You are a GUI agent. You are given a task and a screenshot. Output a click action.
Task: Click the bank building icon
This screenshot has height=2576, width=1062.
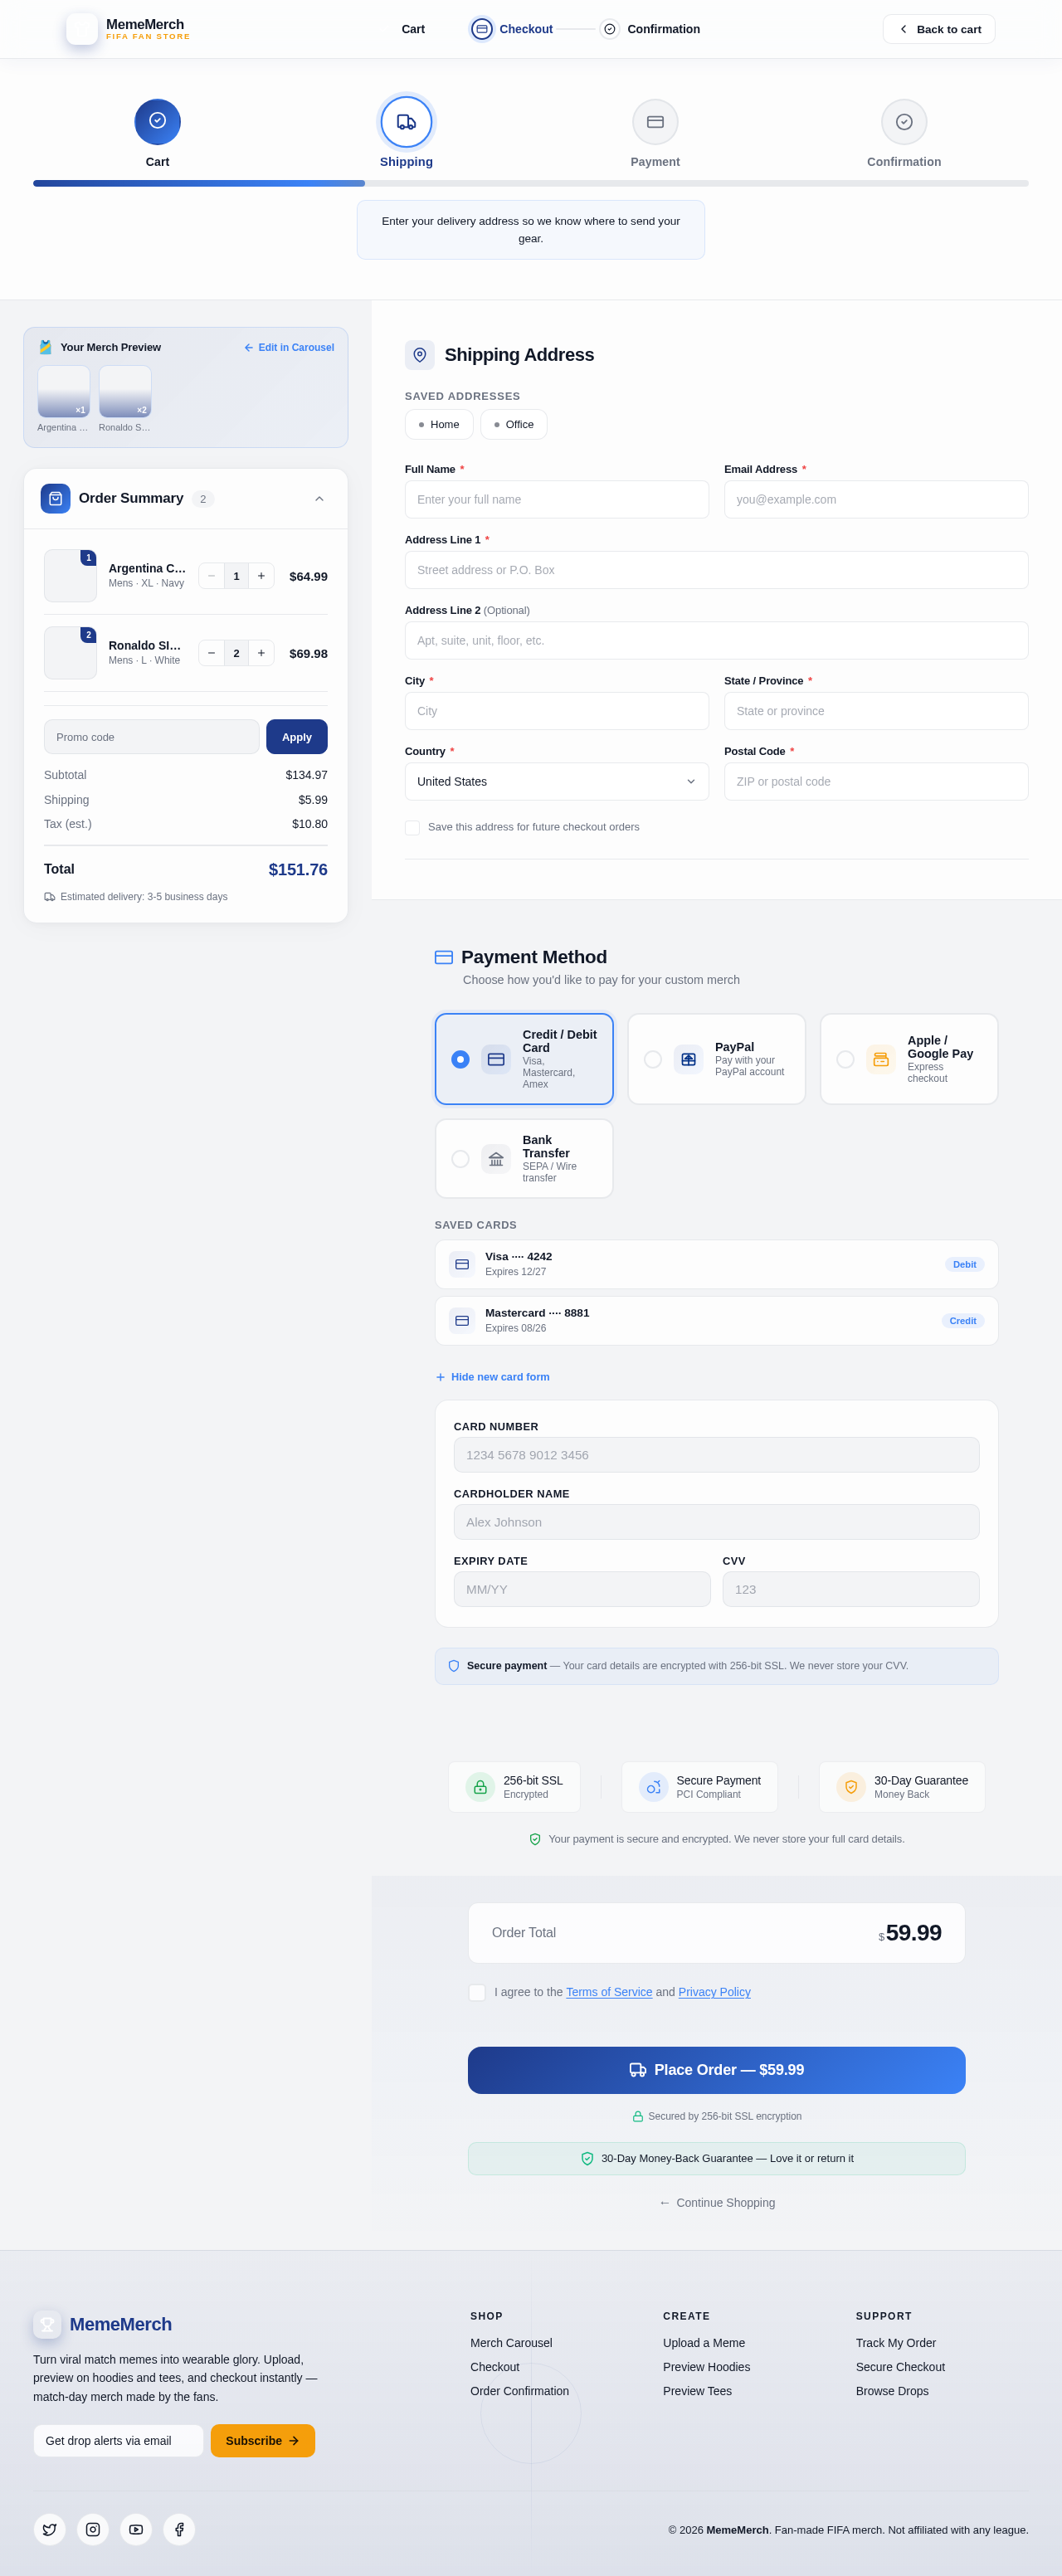(496, 1158)
